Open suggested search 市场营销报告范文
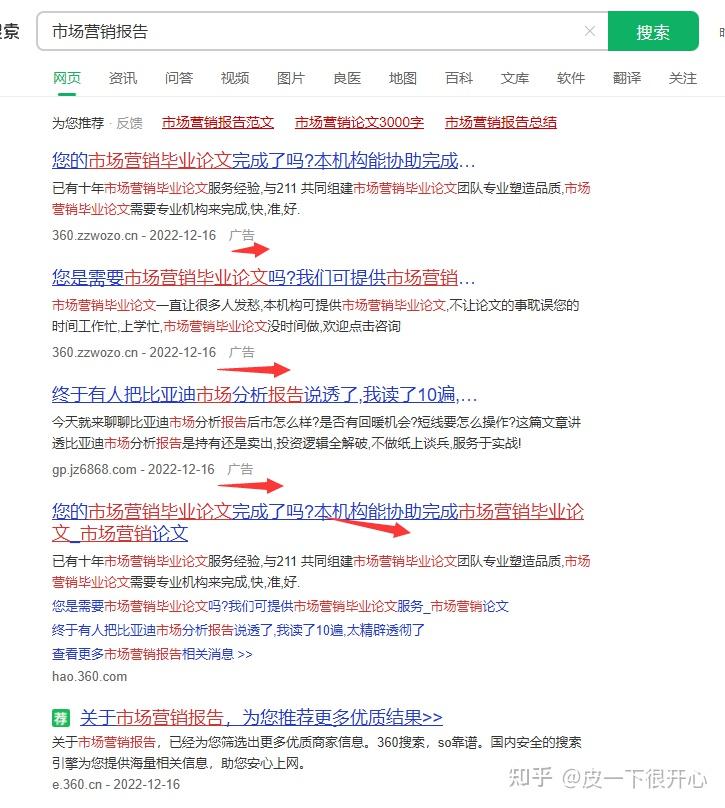 (x=218, y=123)
